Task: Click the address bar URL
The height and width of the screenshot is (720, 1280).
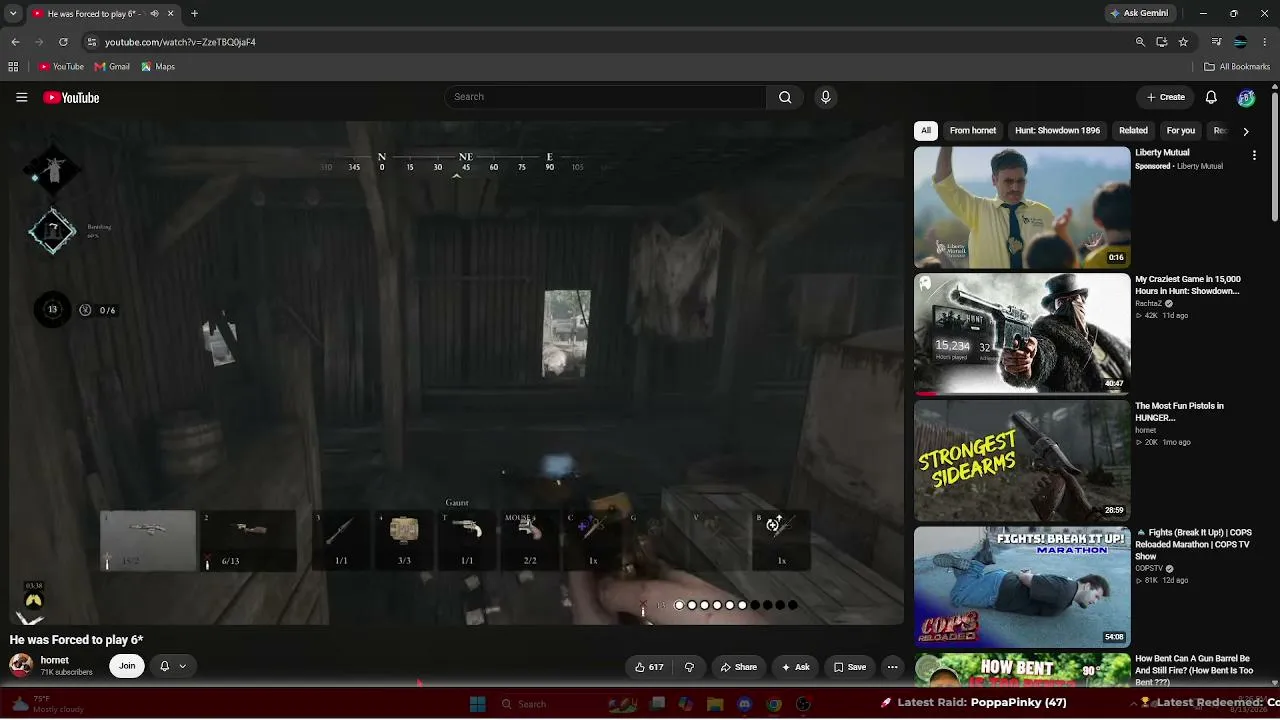Action: pyautogui.click(x=180, y=42)
